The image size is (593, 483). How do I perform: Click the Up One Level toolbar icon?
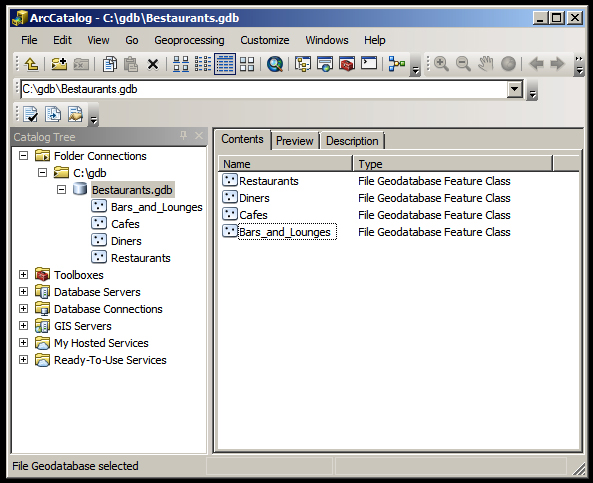[31, 64]
